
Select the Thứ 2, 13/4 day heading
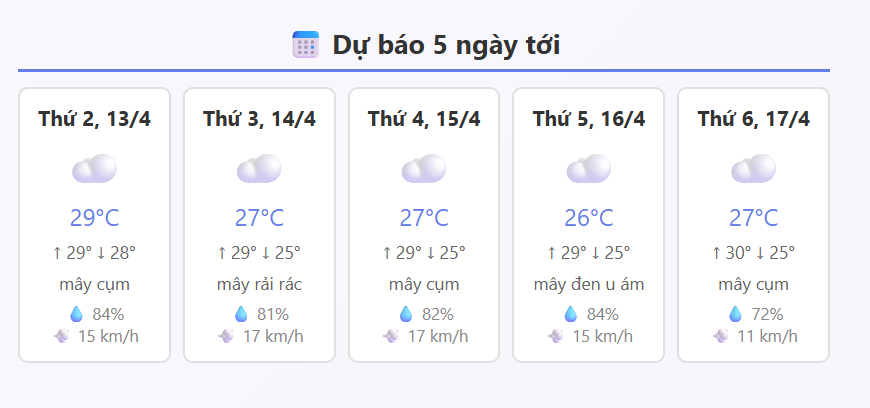[x=94, y=119]
